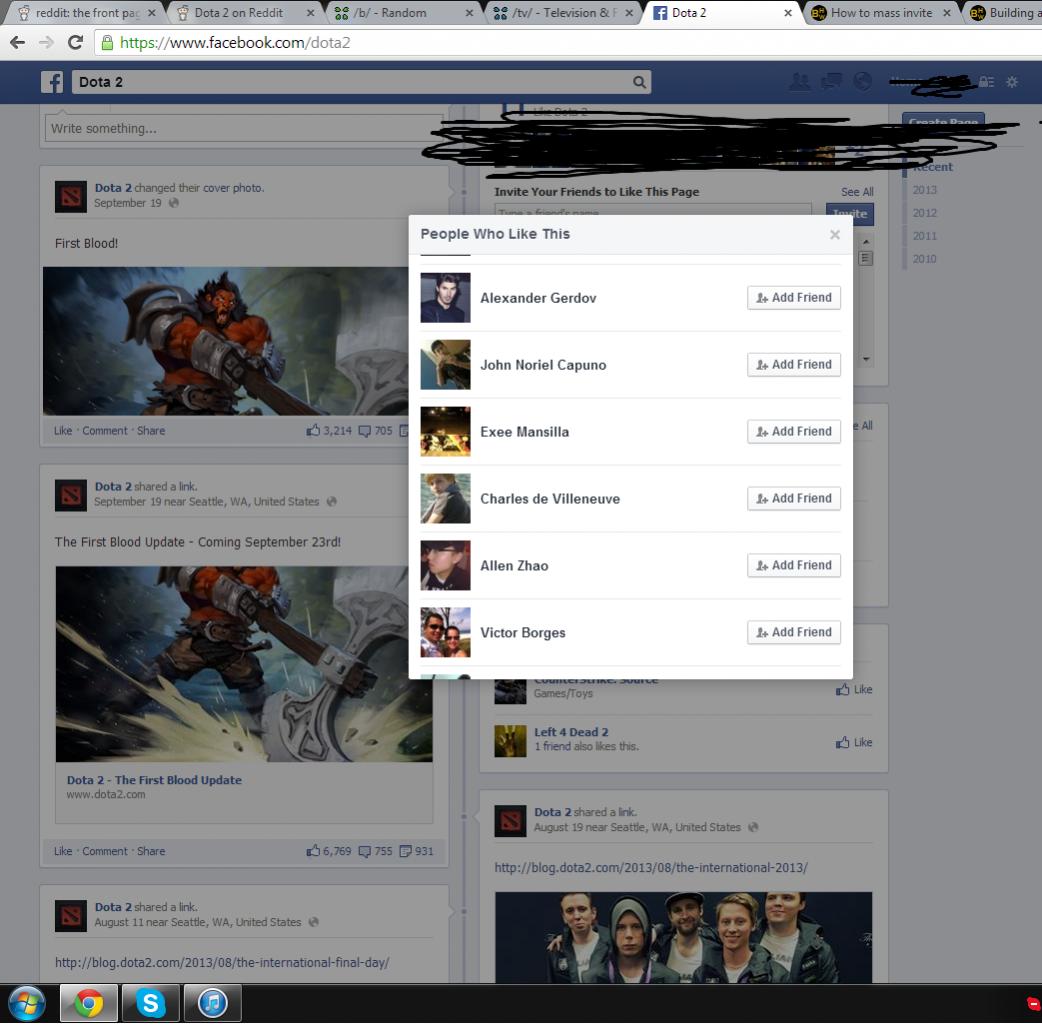Add Exee Mansilla as friend
This screenshot has height=1030, width=1042.
click(x=793, y=431)
